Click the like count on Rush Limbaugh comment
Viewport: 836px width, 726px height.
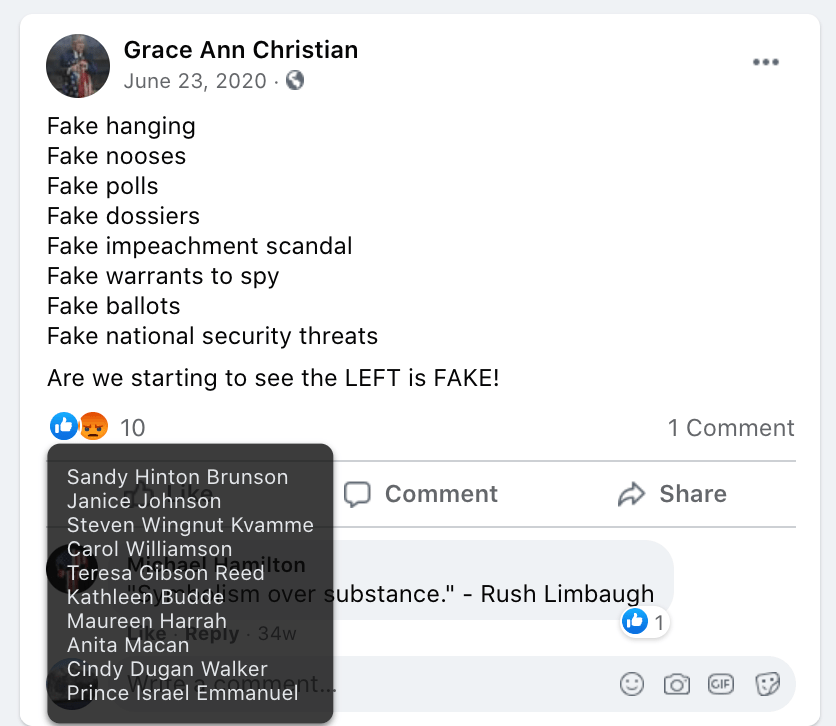[x=644, y=622]
